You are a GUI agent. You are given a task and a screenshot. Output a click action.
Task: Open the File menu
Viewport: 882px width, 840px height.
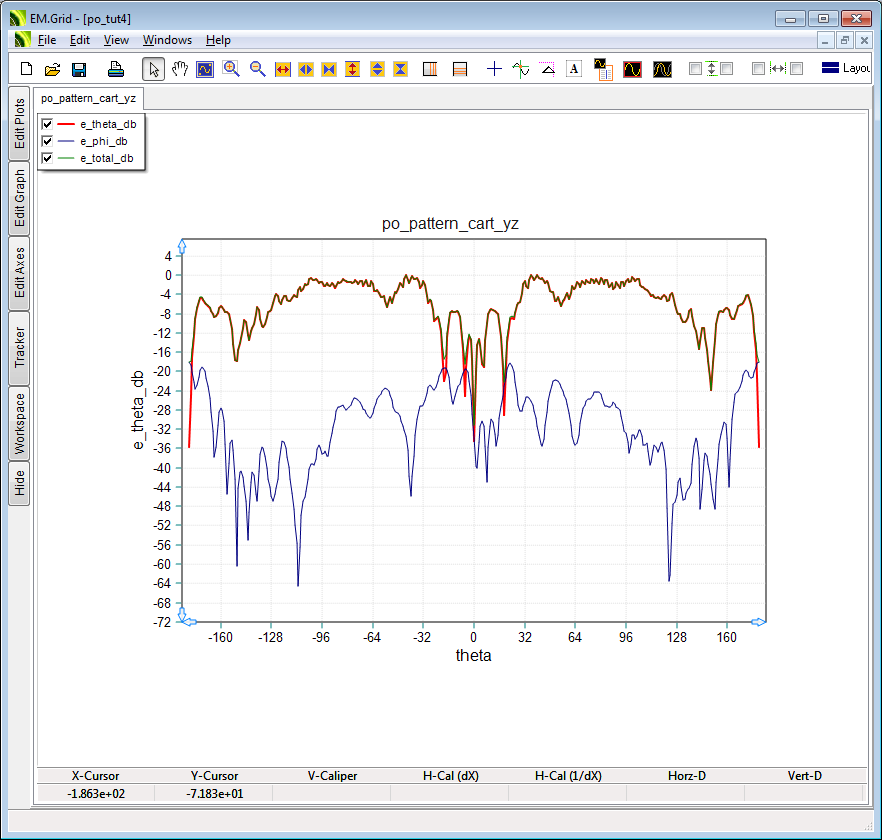(x=47, y=40)
